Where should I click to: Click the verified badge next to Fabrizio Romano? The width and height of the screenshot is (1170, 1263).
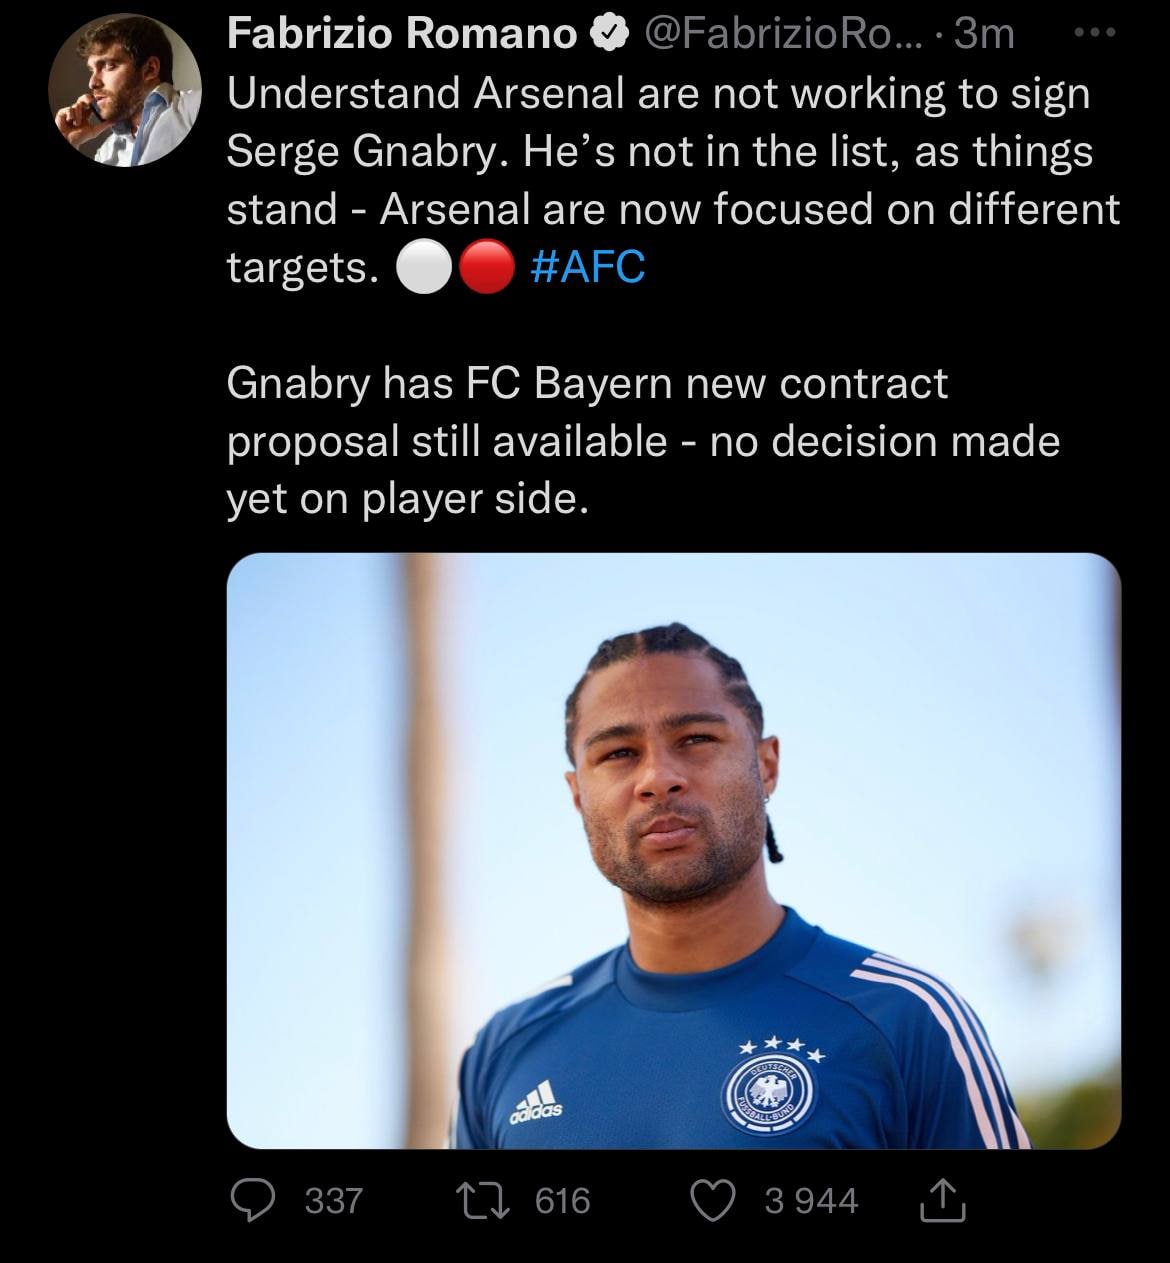[607, 35]
